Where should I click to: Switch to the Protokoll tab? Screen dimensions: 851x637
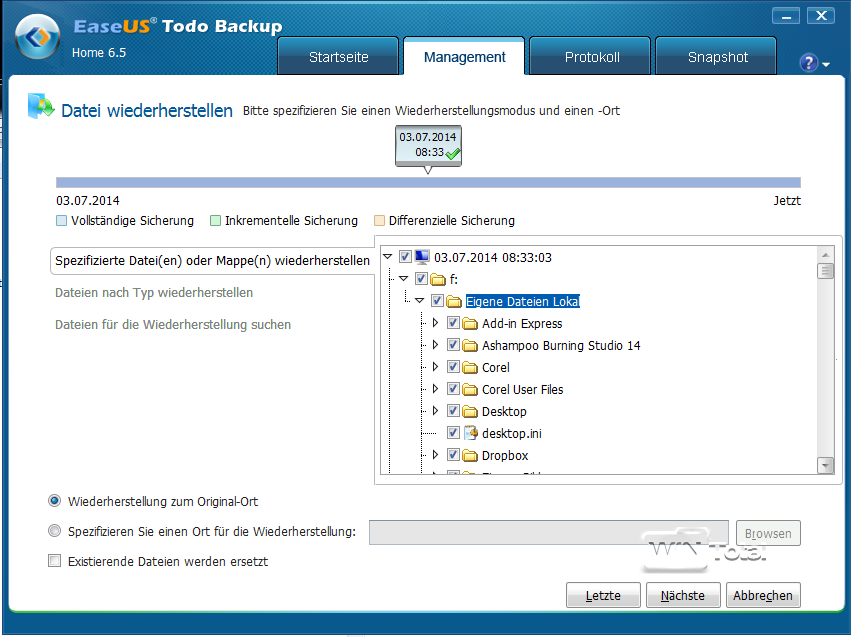tap(591, 57)
